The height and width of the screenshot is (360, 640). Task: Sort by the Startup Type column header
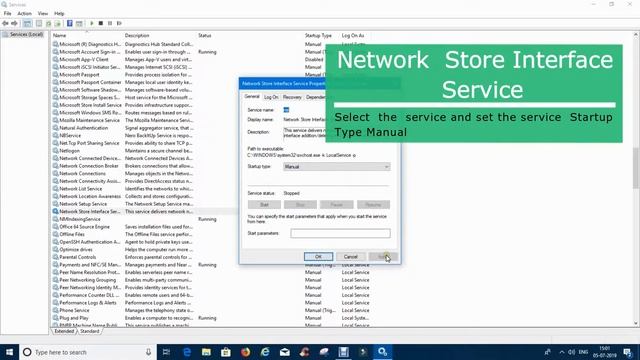click(318, 36)
